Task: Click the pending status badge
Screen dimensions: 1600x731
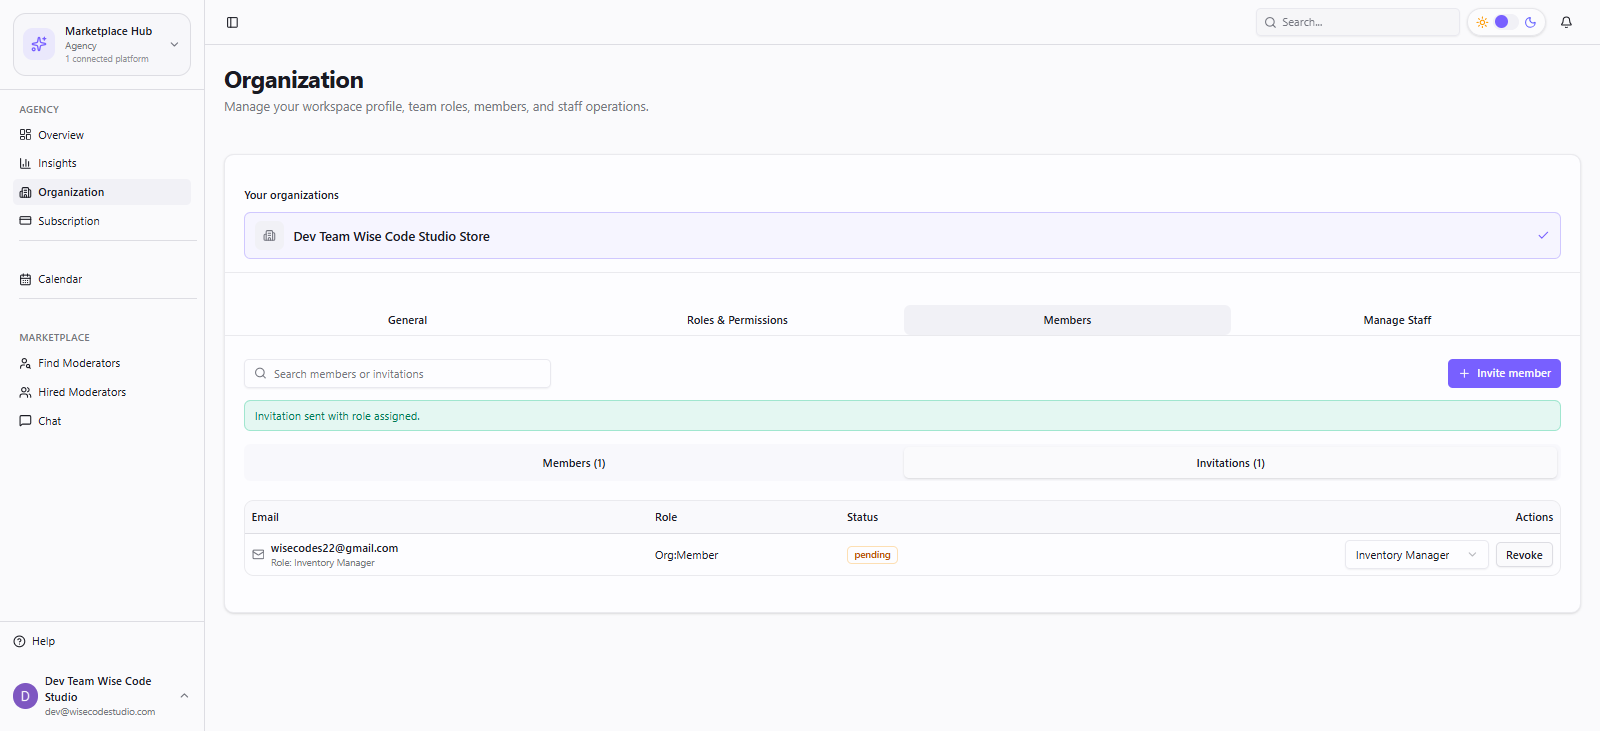Action: coord(872,555)
